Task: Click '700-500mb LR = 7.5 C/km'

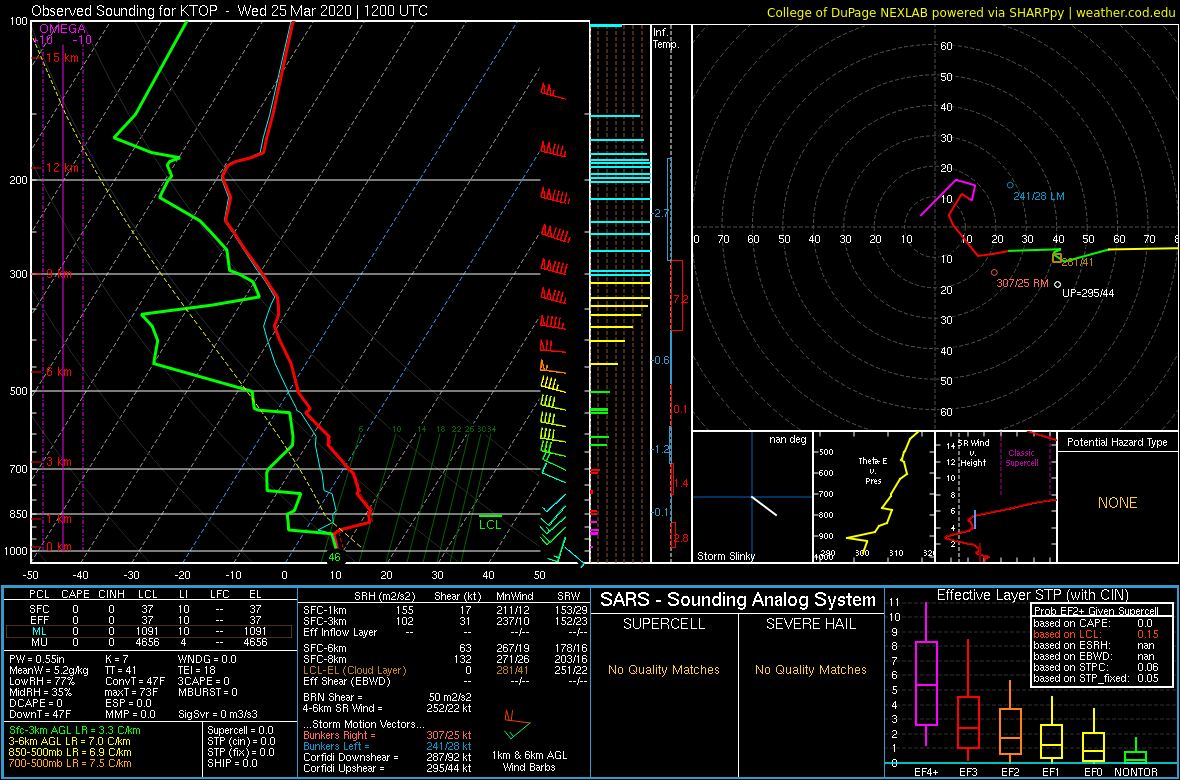Action: (70, 763)
